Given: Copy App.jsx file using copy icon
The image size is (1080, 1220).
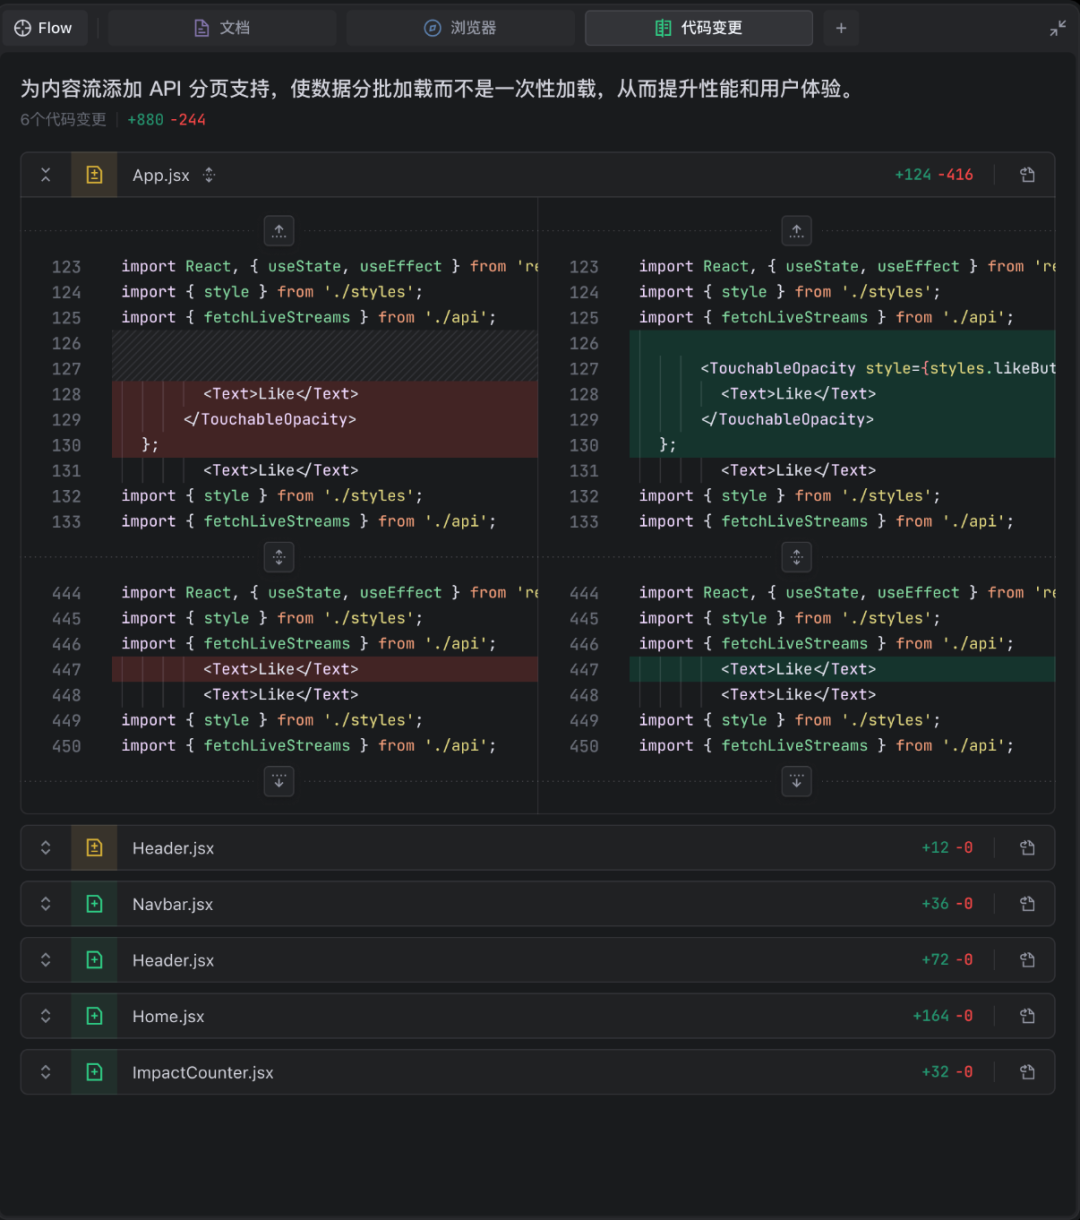Looking at the screenshot, I should 1027,175.
